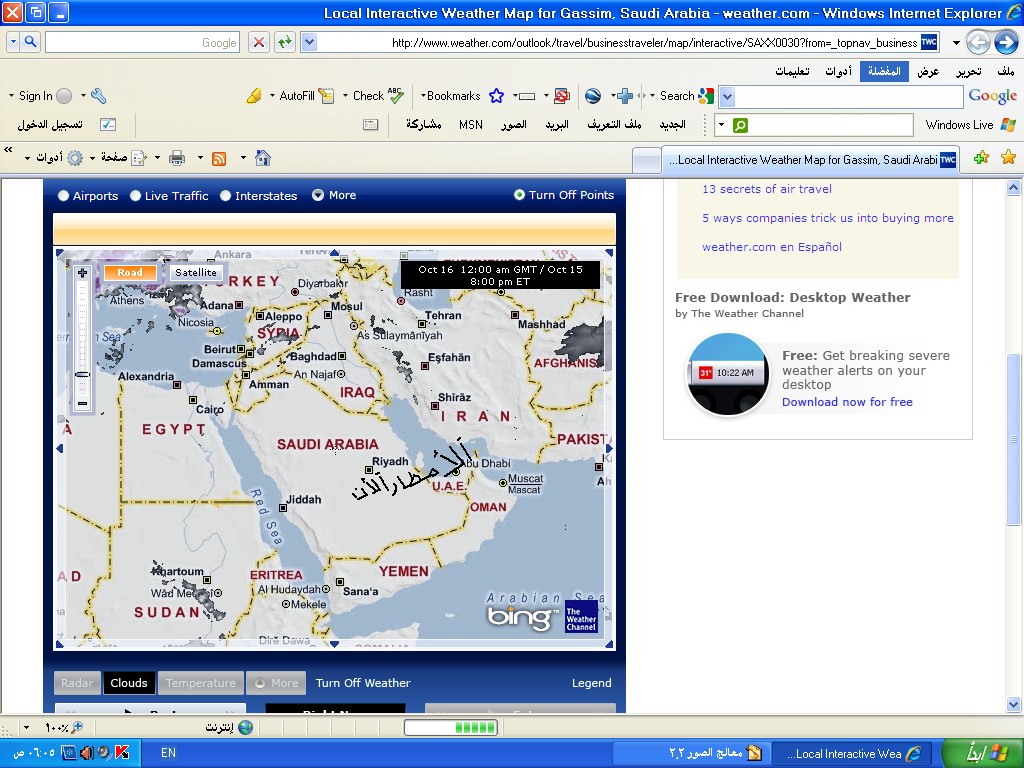The image size is (1024, 768).
Task: Click the Stop loading red X icon
Action: pos(259,42)
